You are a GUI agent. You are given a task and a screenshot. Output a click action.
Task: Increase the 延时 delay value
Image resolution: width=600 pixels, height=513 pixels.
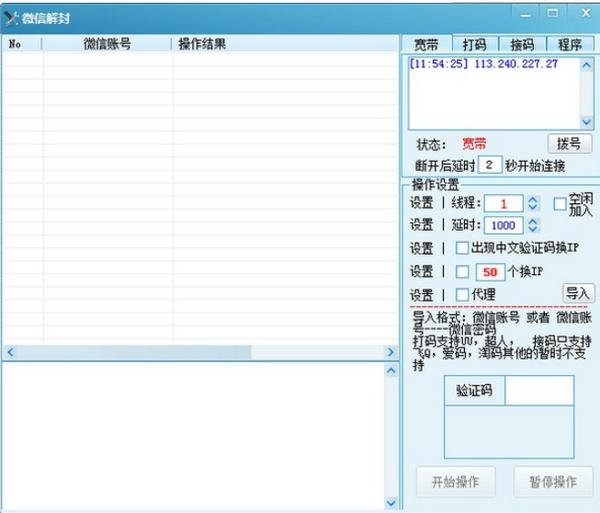533,221
